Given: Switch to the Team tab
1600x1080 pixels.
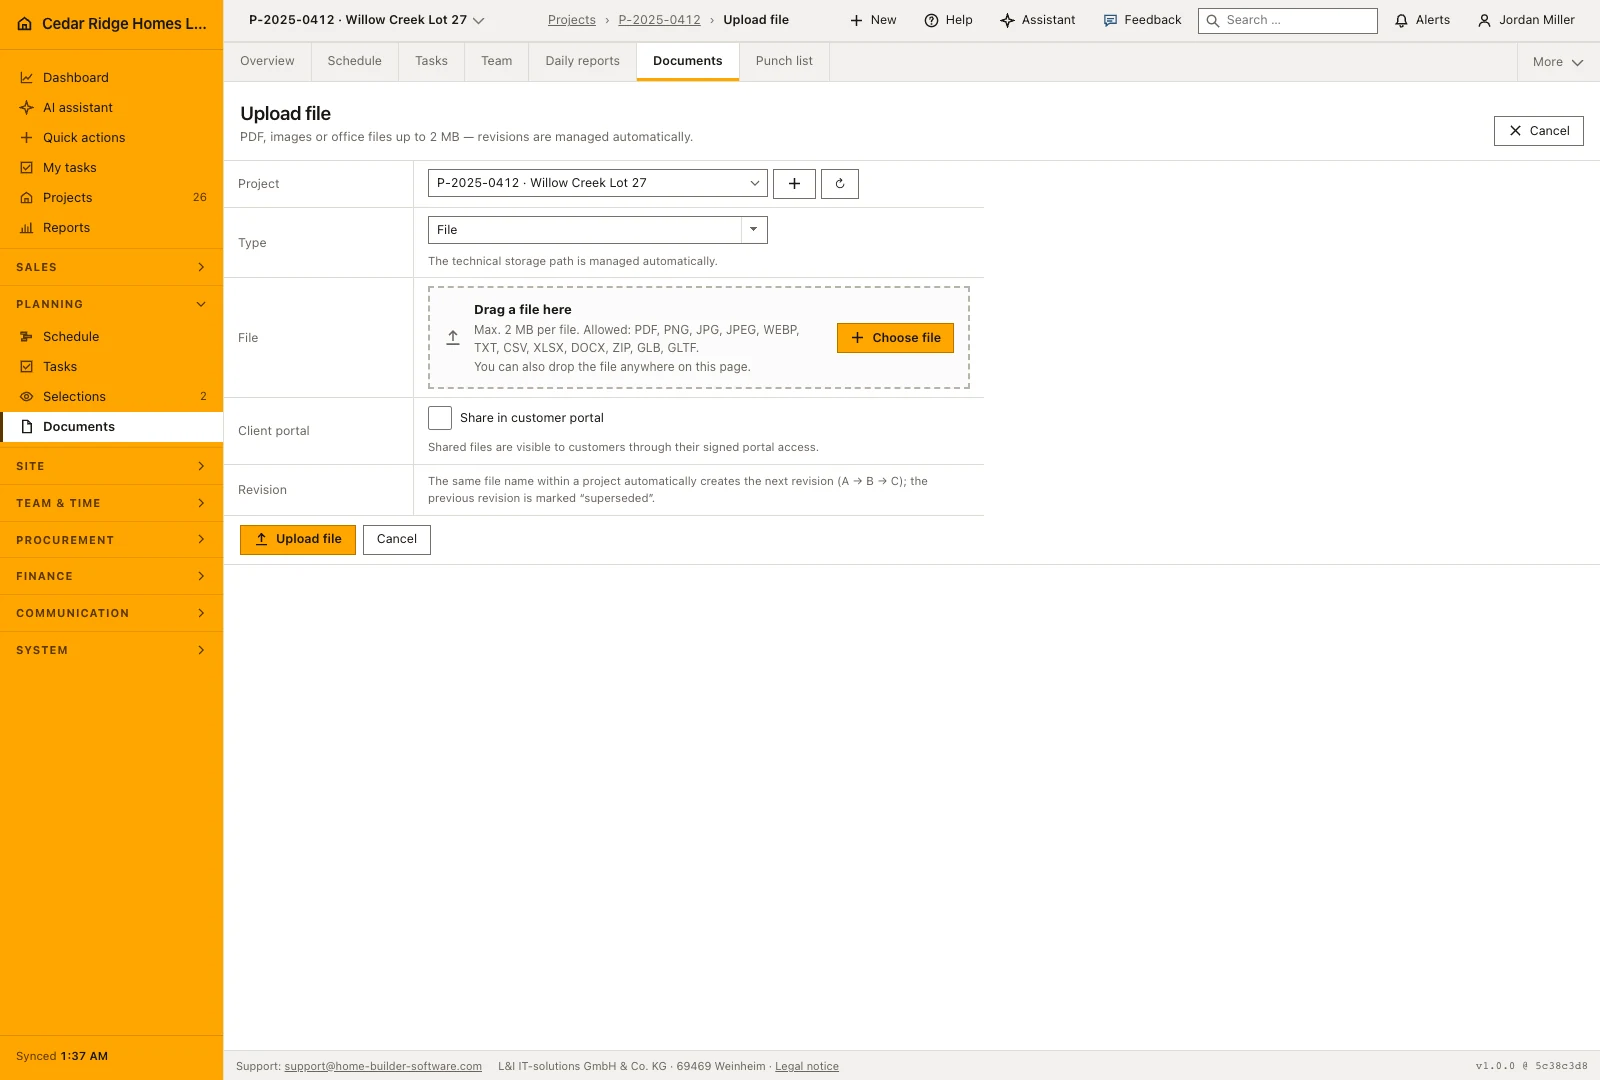Looking at the screenshot, I should pos(496,61).
